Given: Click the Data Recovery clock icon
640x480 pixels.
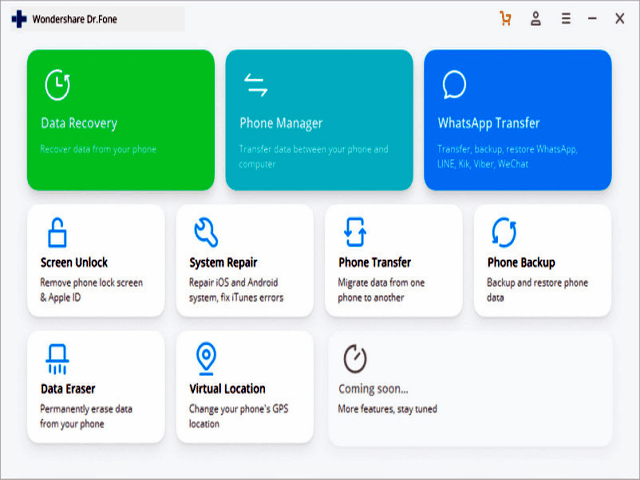Looking at the screenshot, I should click(x=58, y=85).
